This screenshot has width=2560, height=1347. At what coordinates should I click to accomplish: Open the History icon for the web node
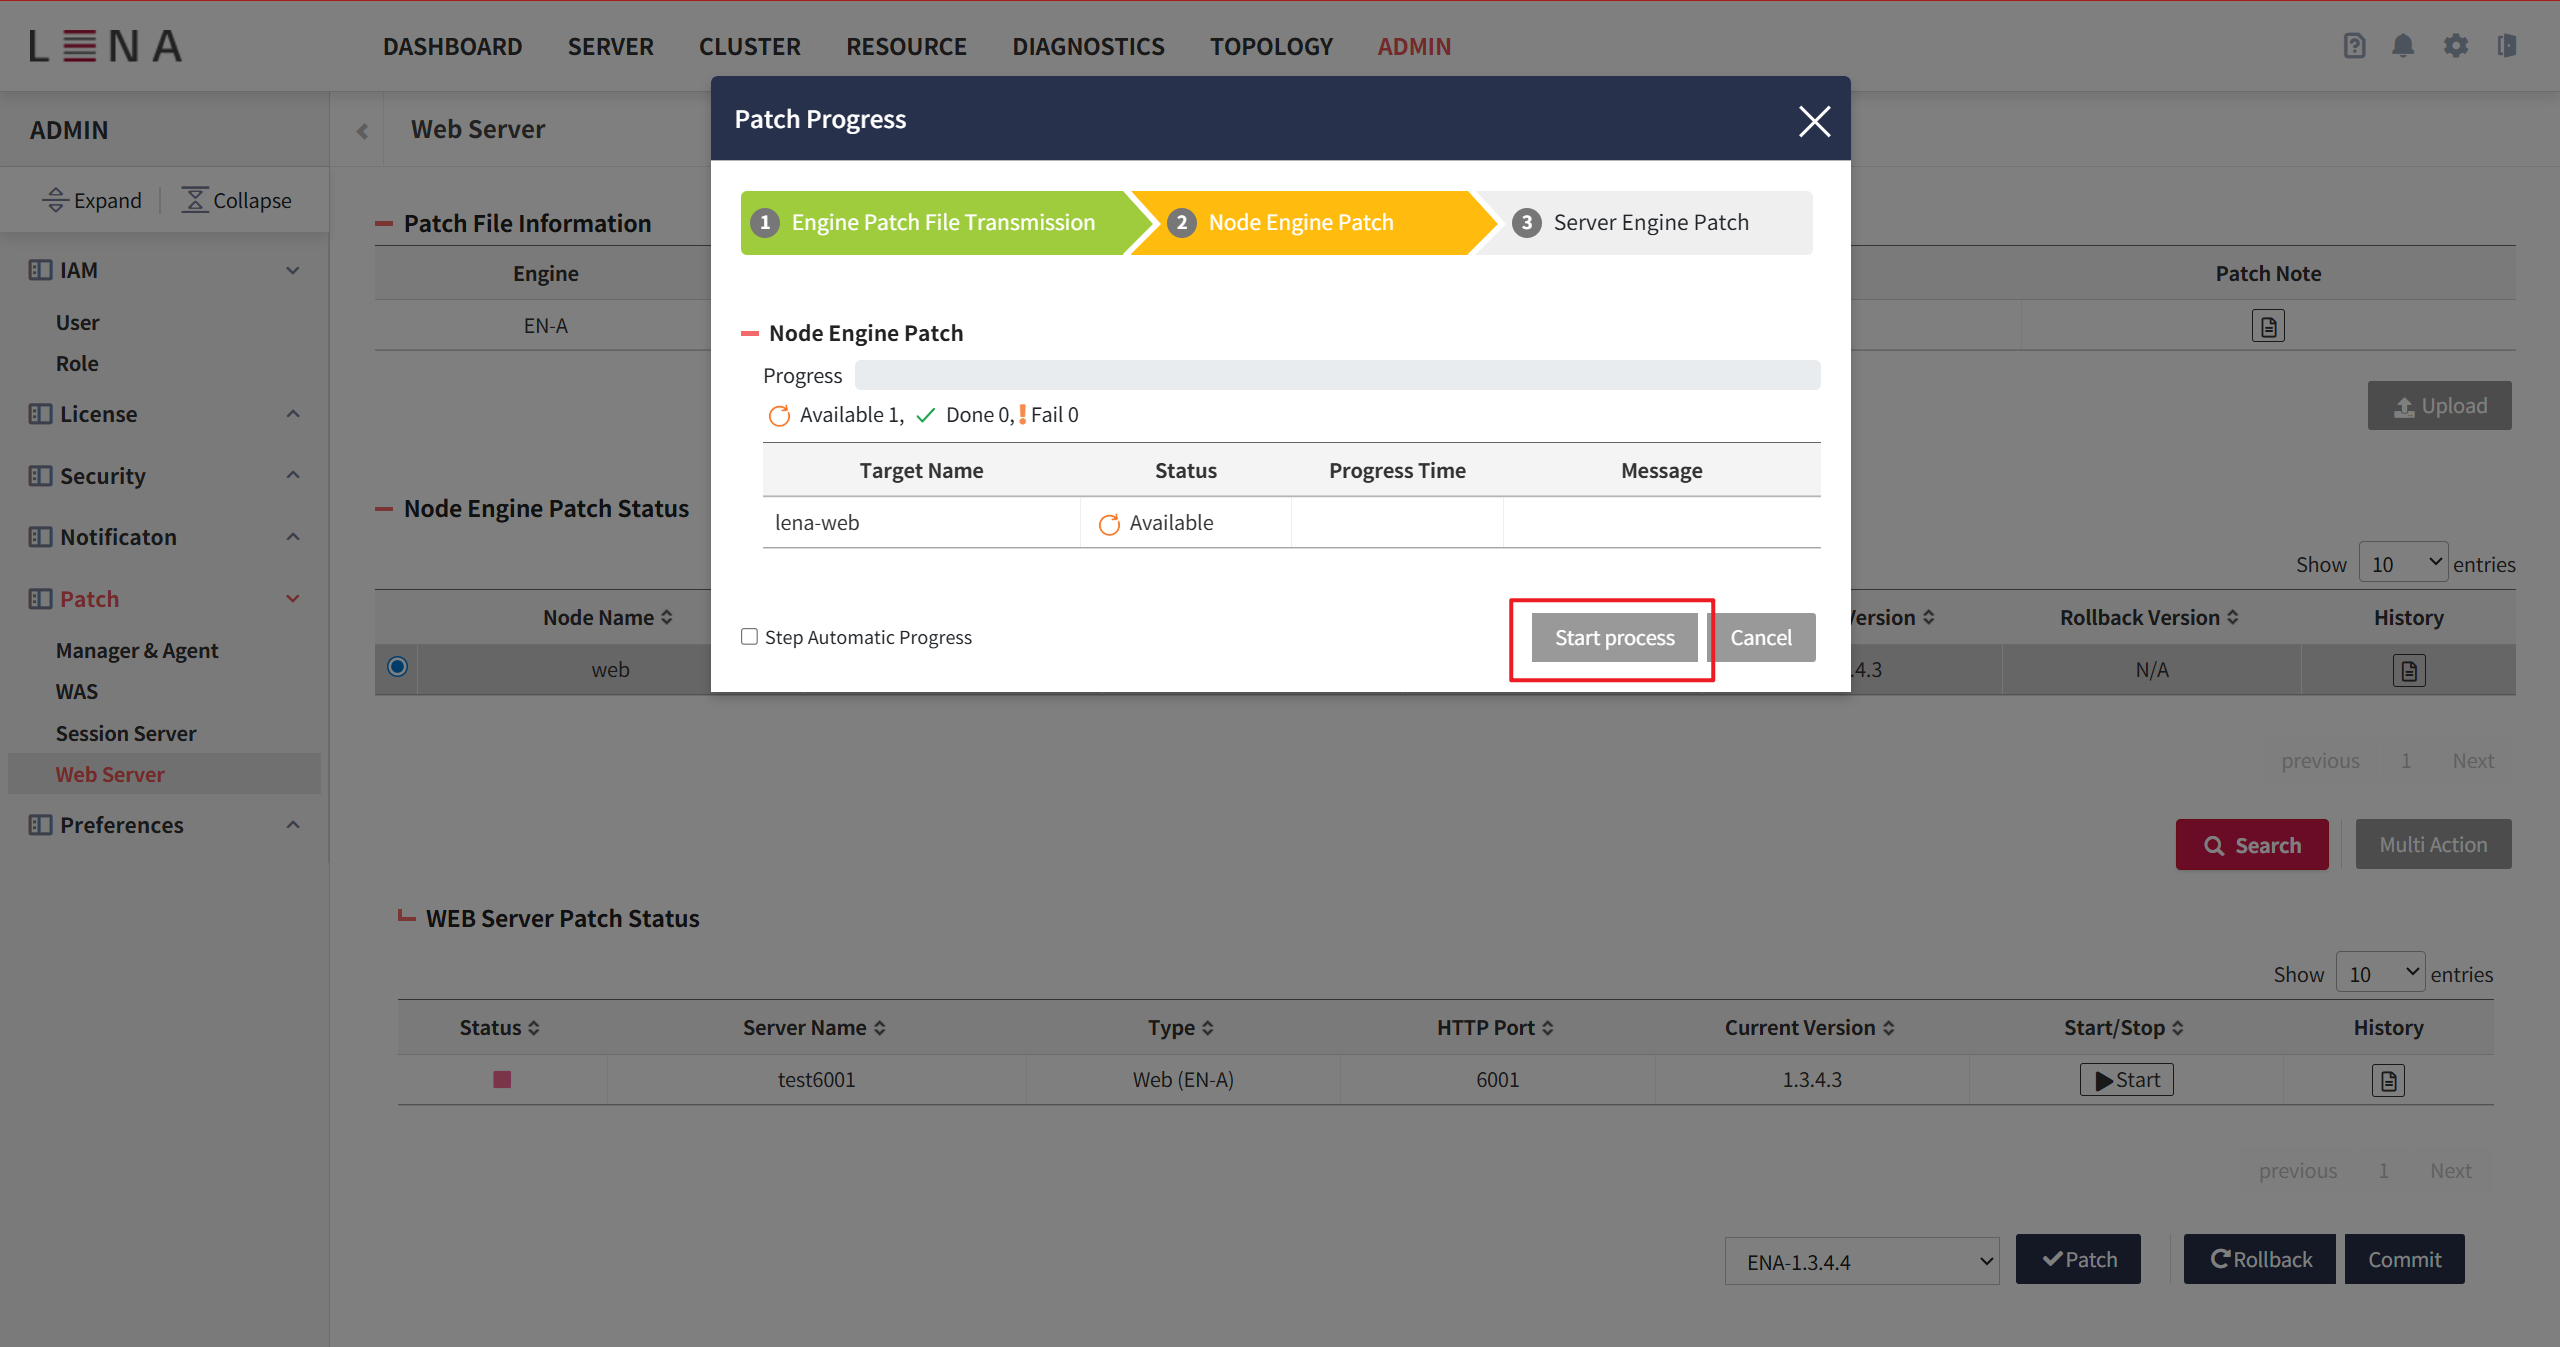[2409, 670]
